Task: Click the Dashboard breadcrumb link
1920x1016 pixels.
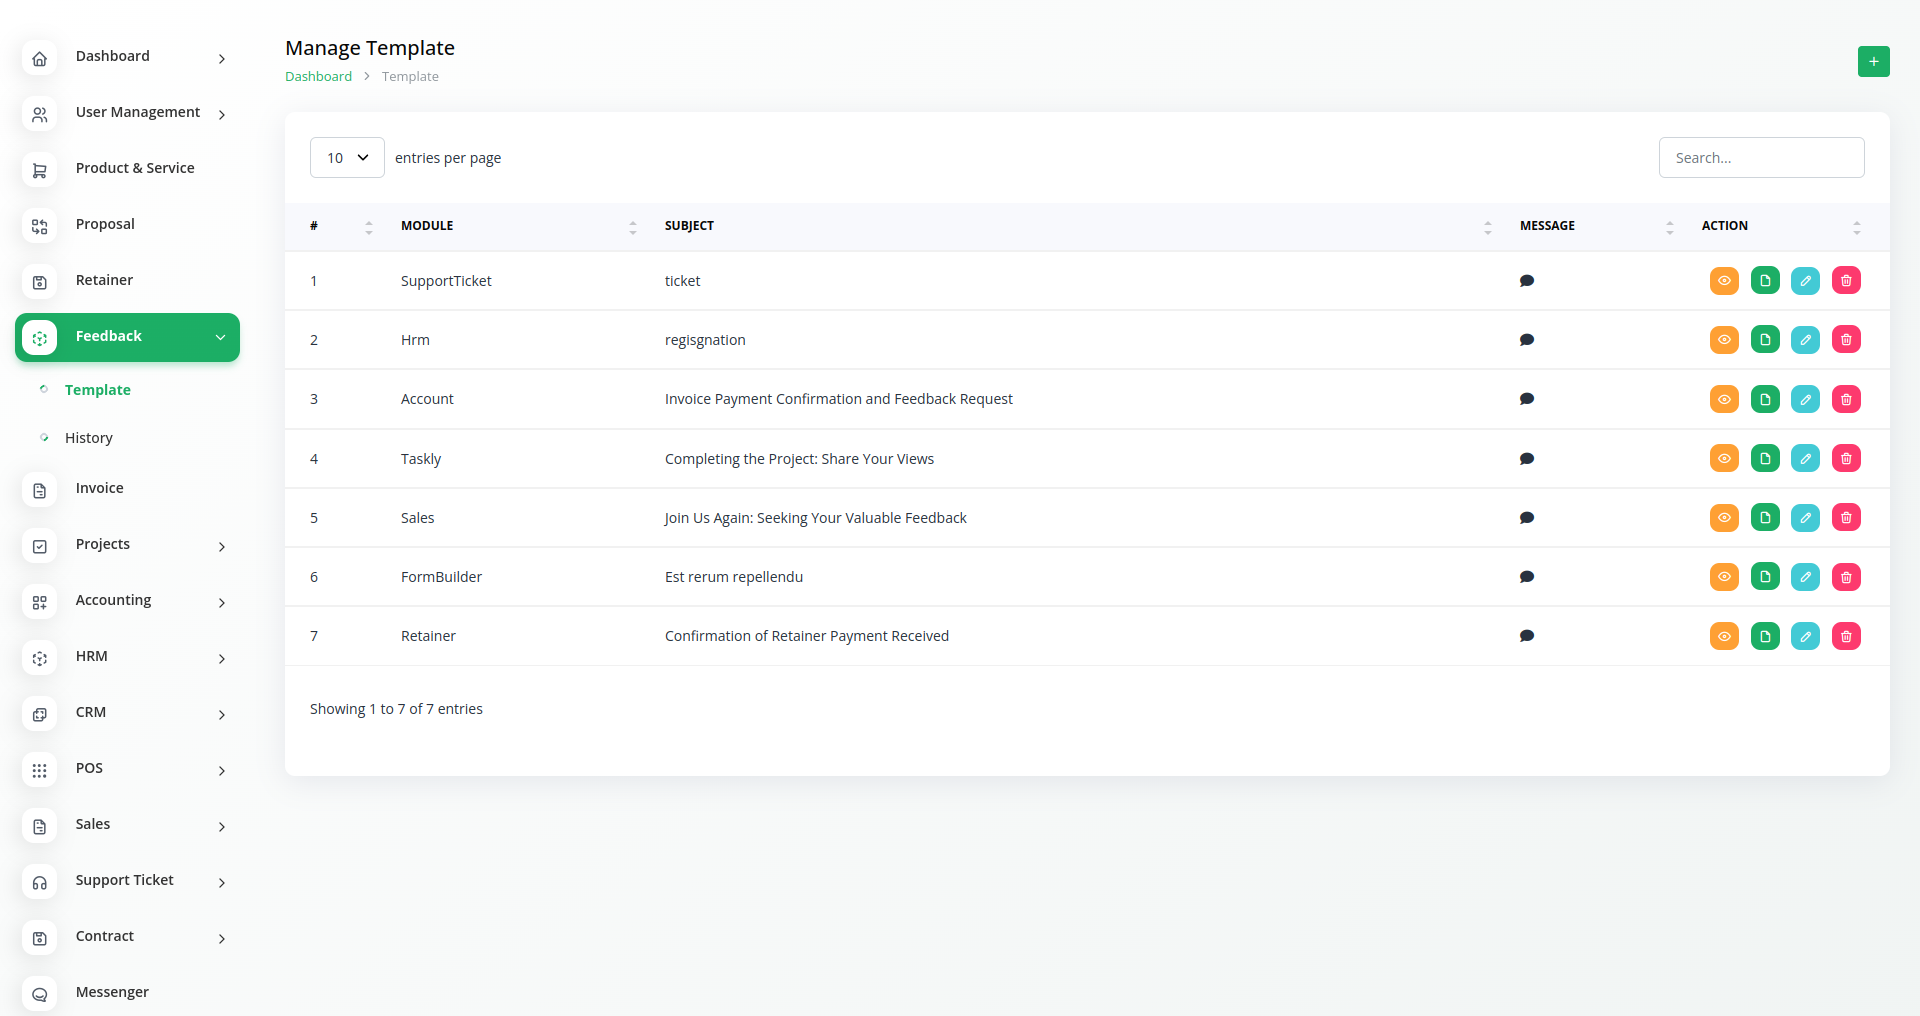Action: tap(318, 77)
